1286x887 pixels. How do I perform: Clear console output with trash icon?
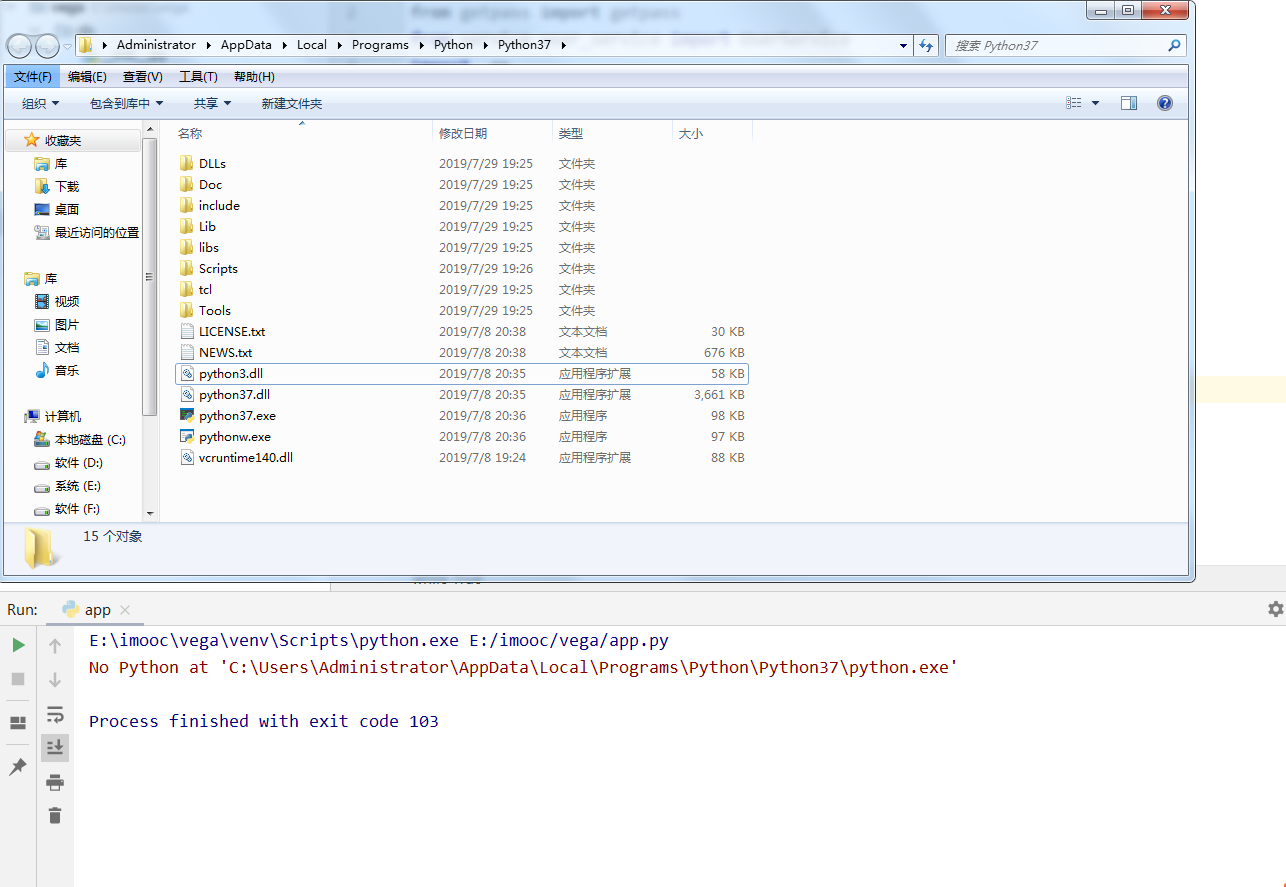55,816
